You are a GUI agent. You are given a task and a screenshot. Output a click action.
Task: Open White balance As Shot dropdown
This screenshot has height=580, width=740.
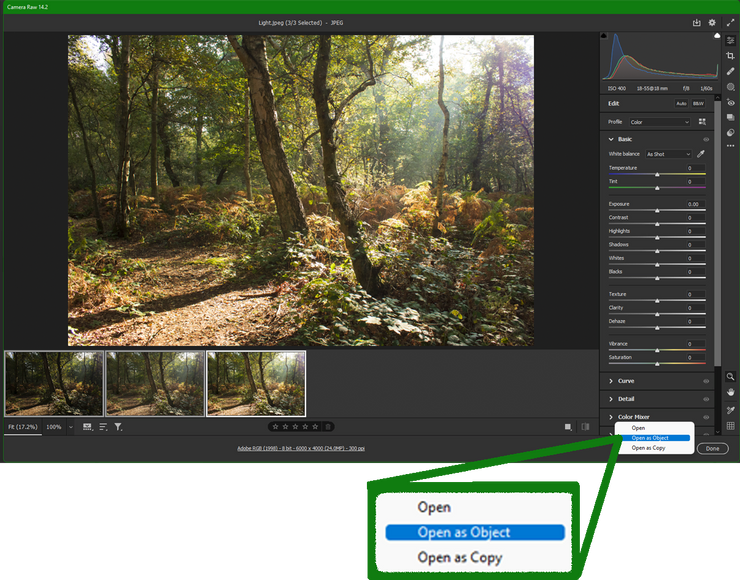point(668,154)
